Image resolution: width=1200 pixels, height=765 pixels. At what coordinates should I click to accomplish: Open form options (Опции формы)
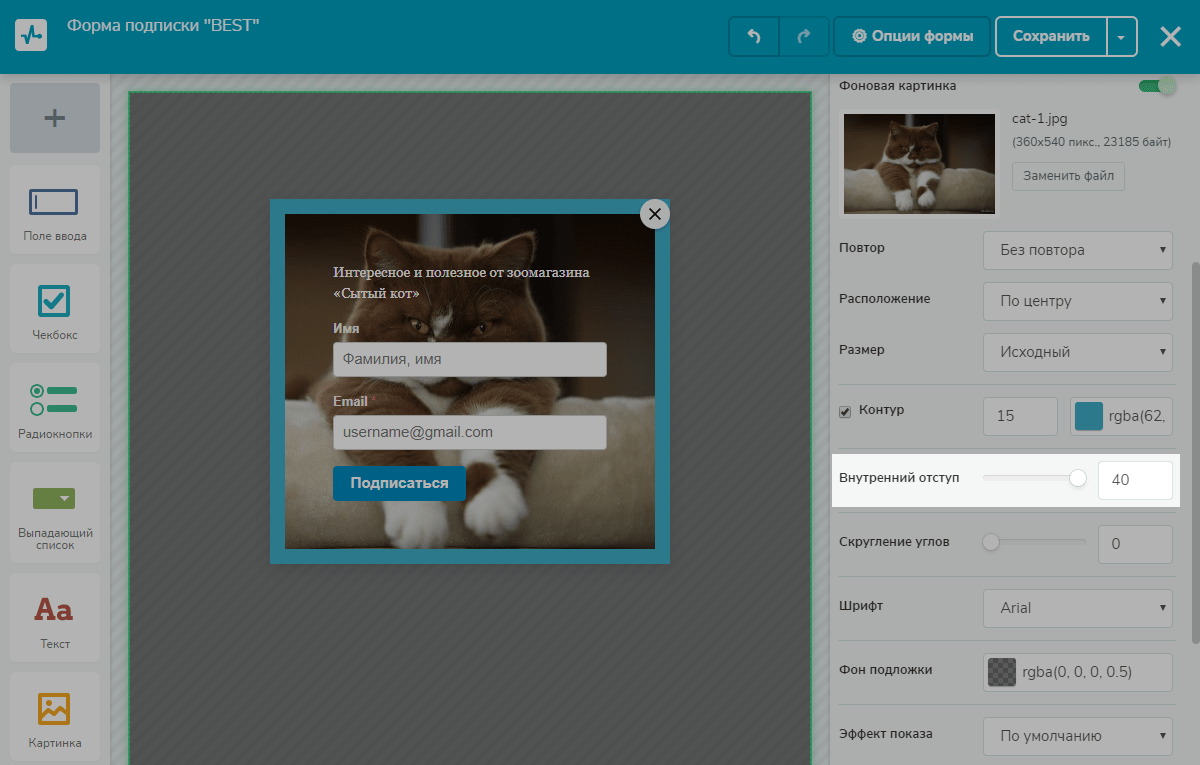coord(912,37)
